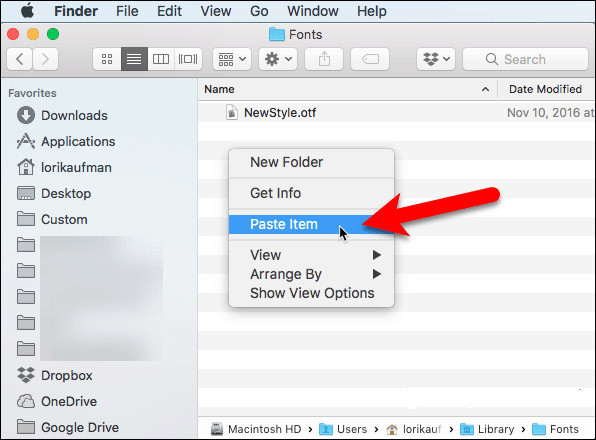
Task: Open the Help menu
Action: click(371, 11)
